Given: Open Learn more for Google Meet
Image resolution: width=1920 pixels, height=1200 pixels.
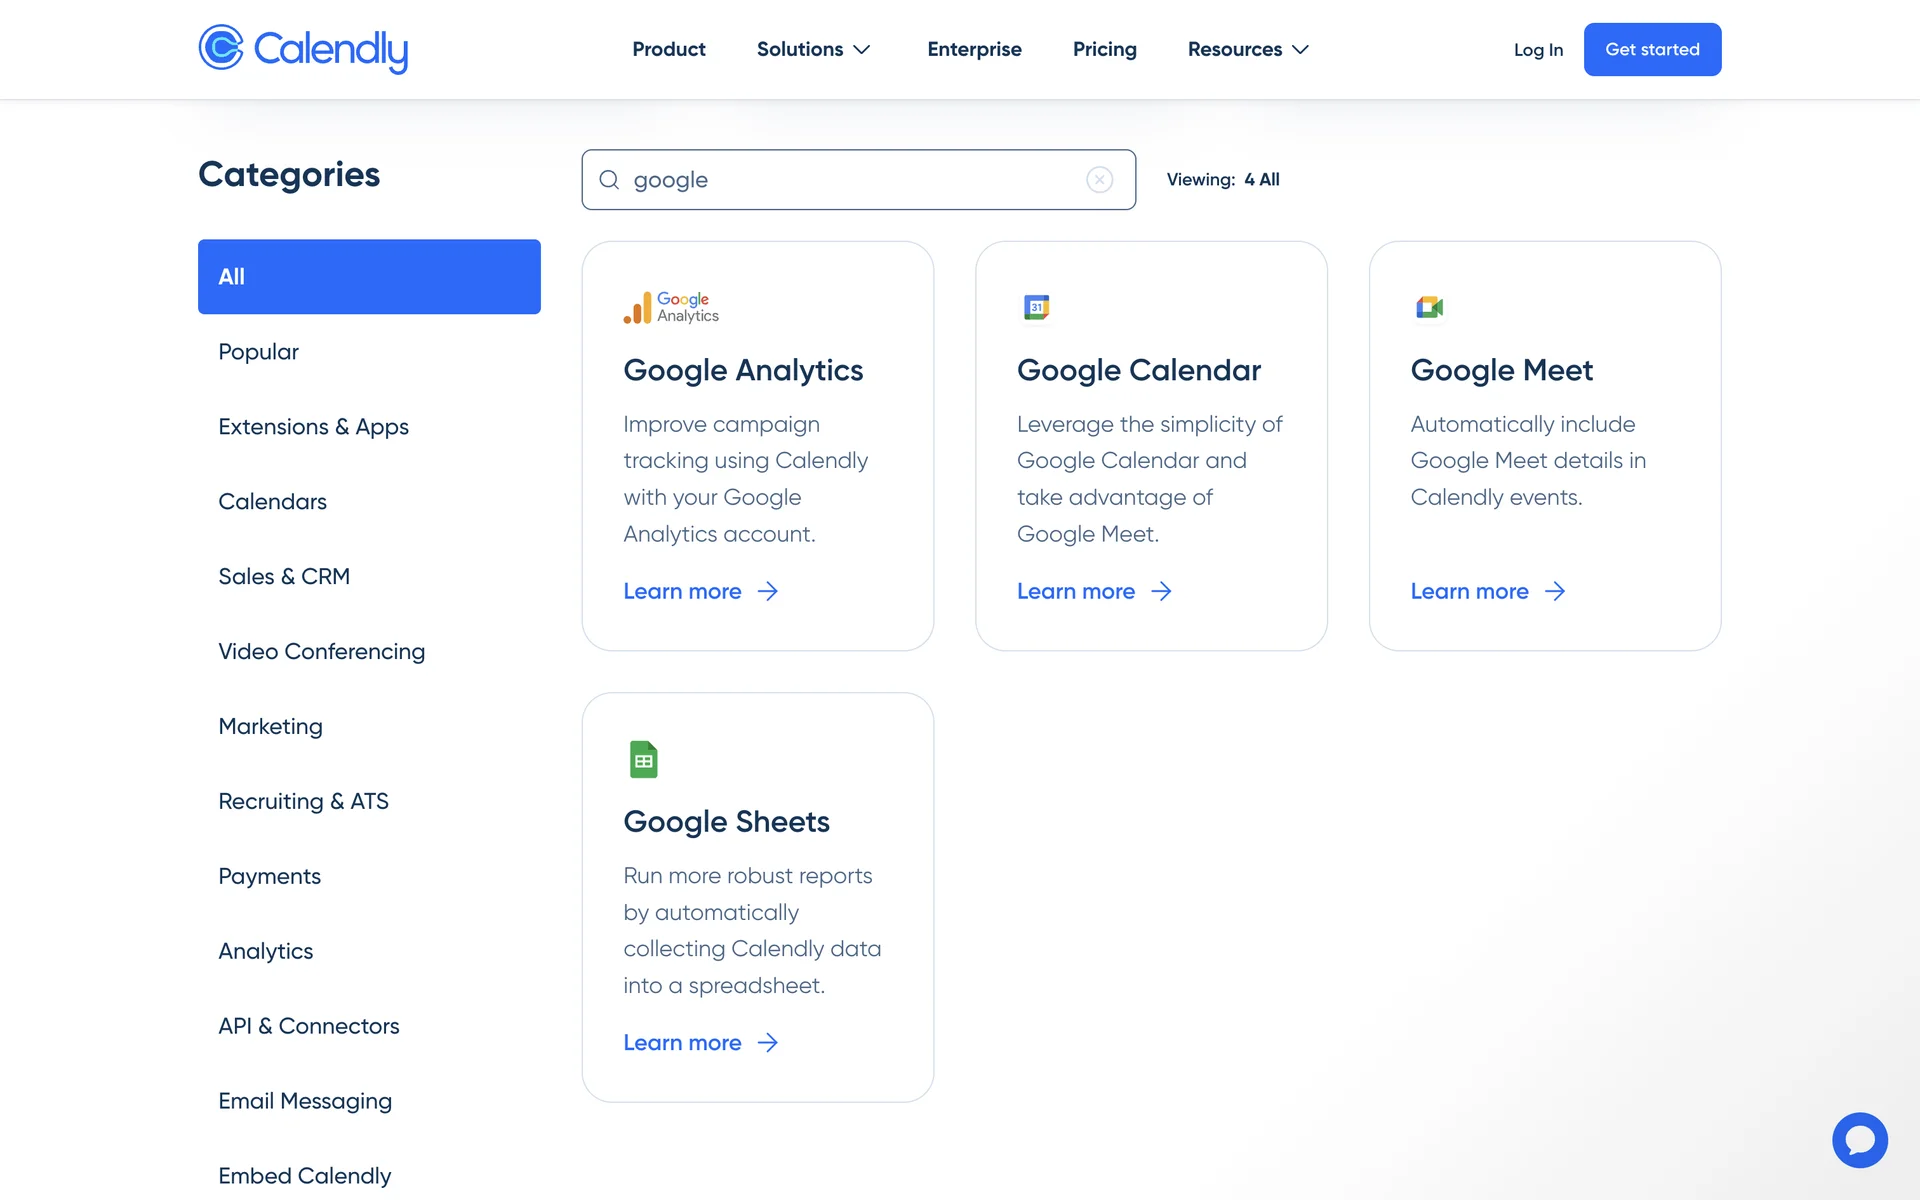Looking at the screenshot, I should point(1487,591).
